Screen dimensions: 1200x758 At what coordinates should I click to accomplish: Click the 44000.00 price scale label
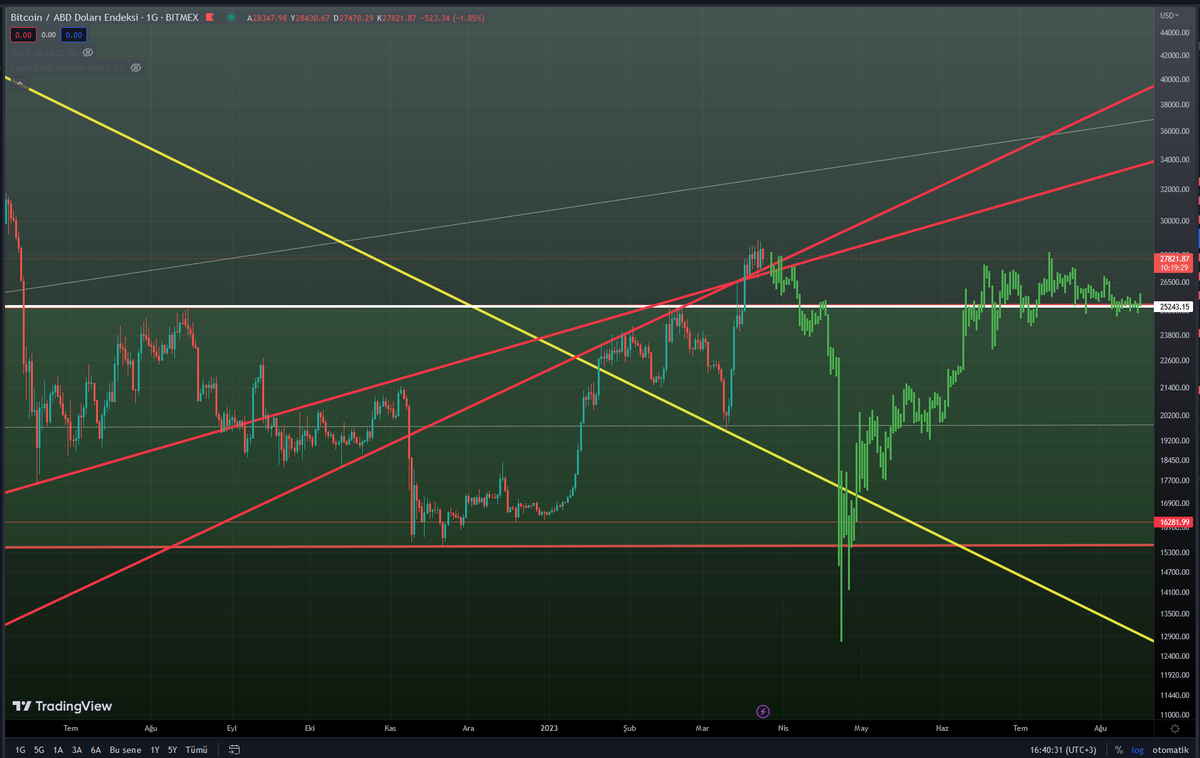(1174, 33)
